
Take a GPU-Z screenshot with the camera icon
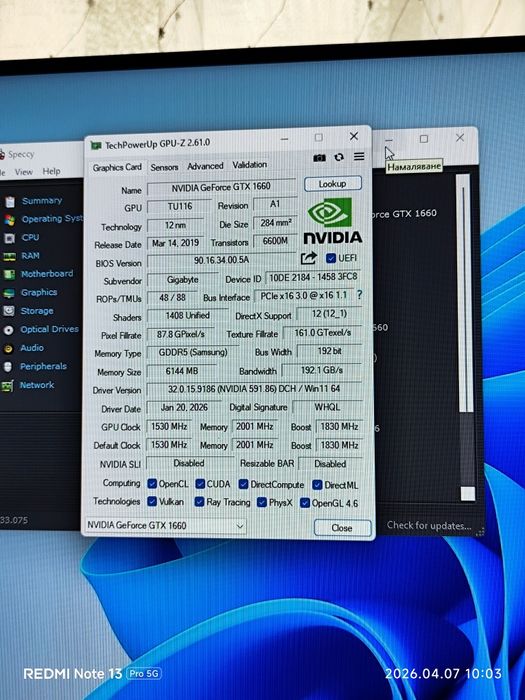[319, 158]
